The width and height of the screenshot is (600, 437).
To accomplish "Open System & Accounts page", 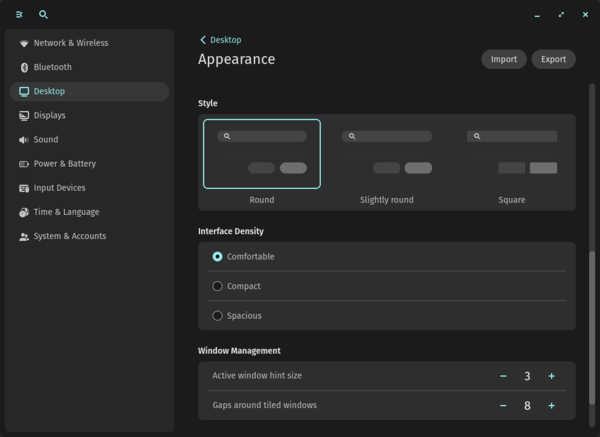I will click(x=69, y=237).
